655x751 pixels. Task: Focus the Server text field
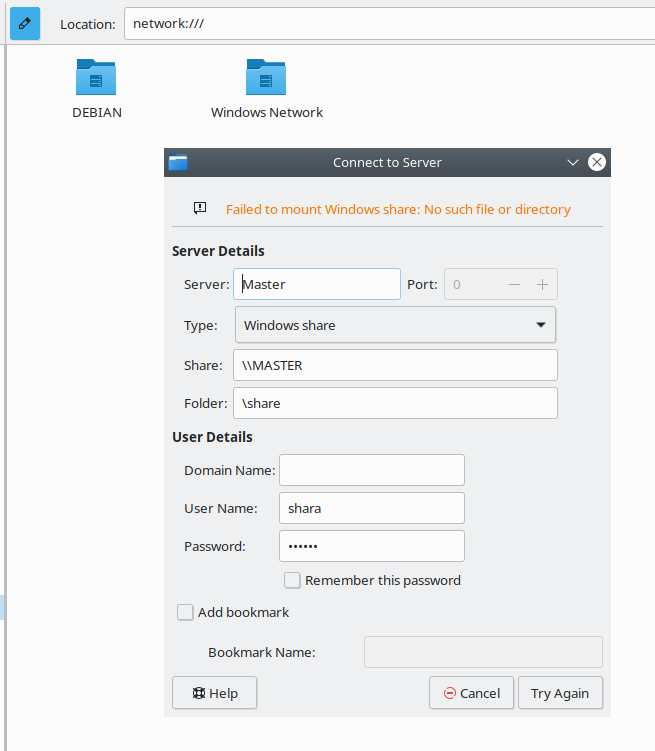318,284
